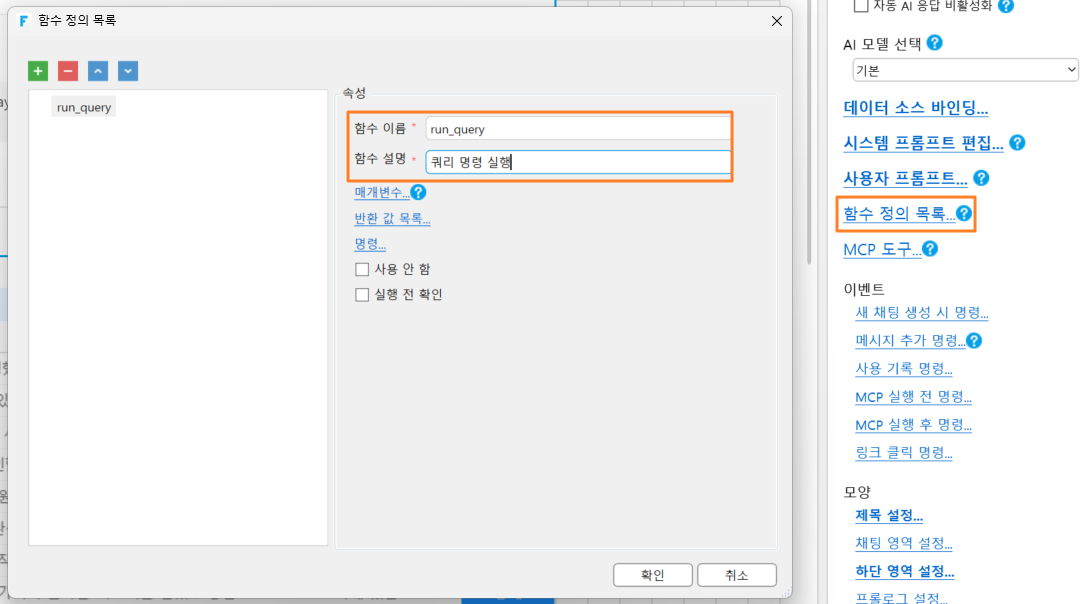Add a new function with the green plus button
Viewport: 1088px width, 604px height.
pos(38,71)
